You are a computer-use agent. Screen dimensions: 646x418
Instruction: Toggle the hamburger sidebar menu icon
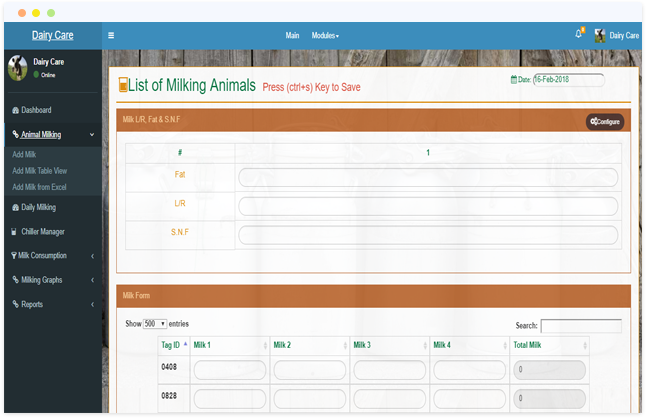pos(111,35)
